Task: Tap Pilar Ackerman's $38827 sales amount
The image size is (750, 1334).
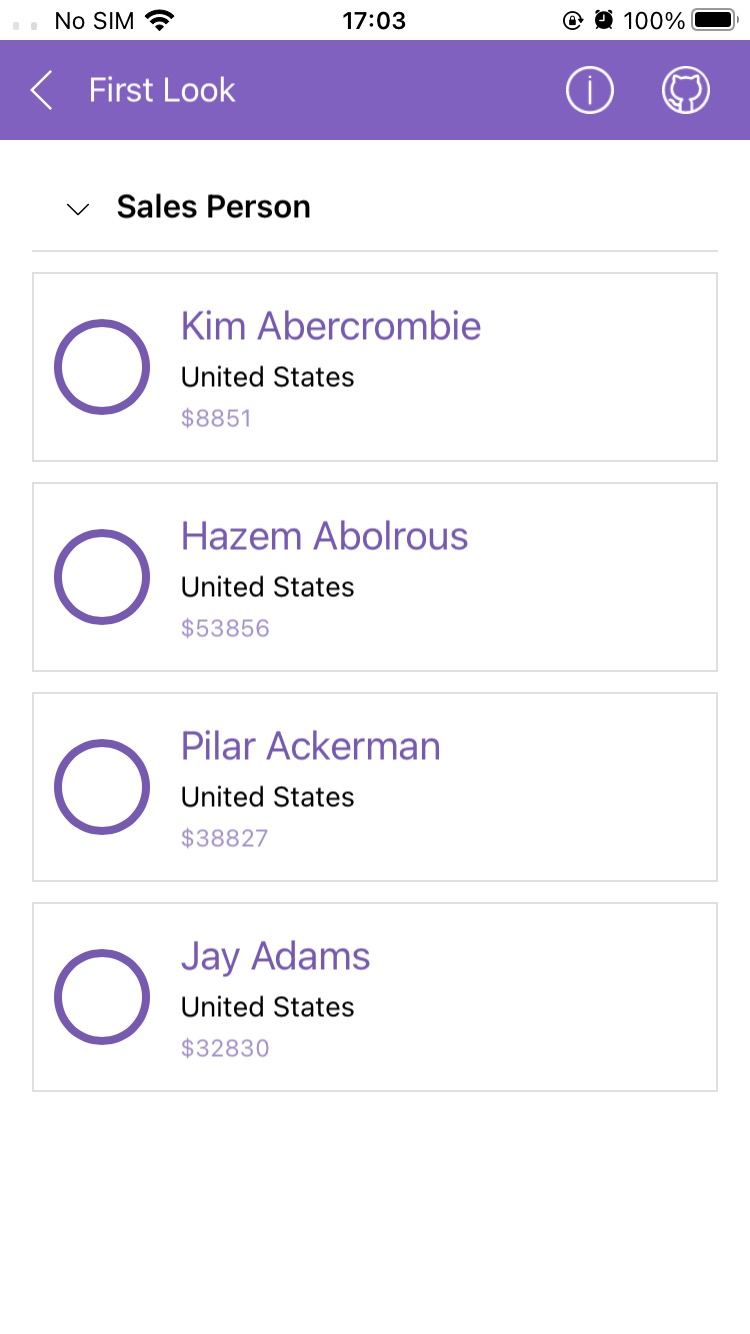Action: tap(224, 838)
